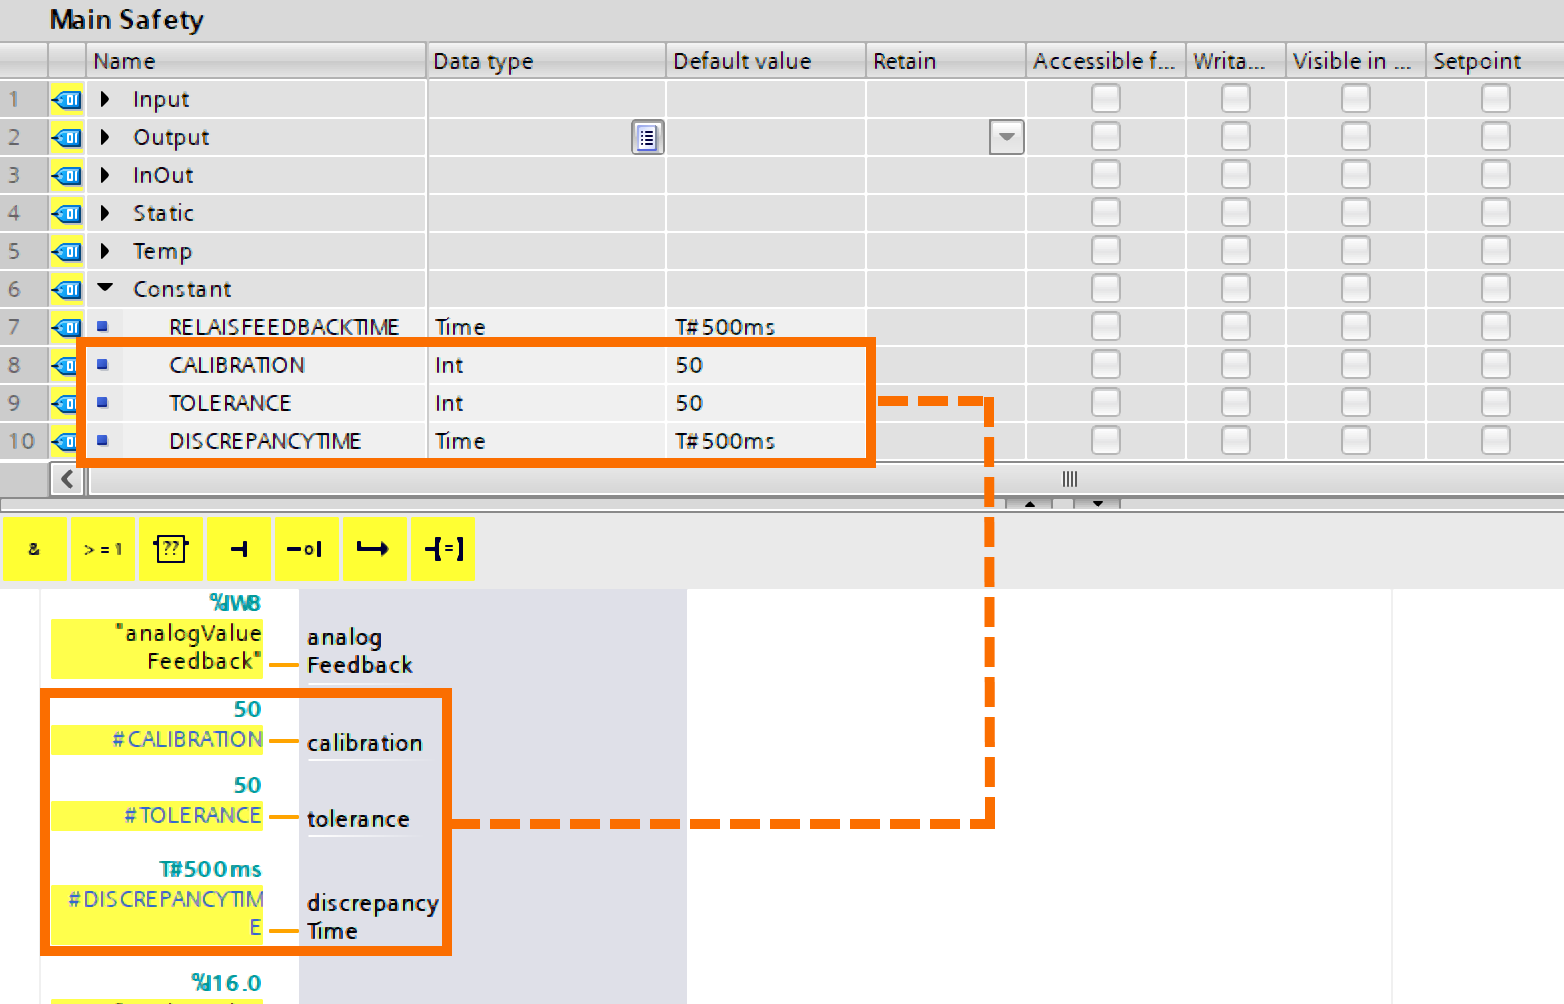Insert the negated binary input instruction
The image size is (1564, 1004).
pos(307,549)
